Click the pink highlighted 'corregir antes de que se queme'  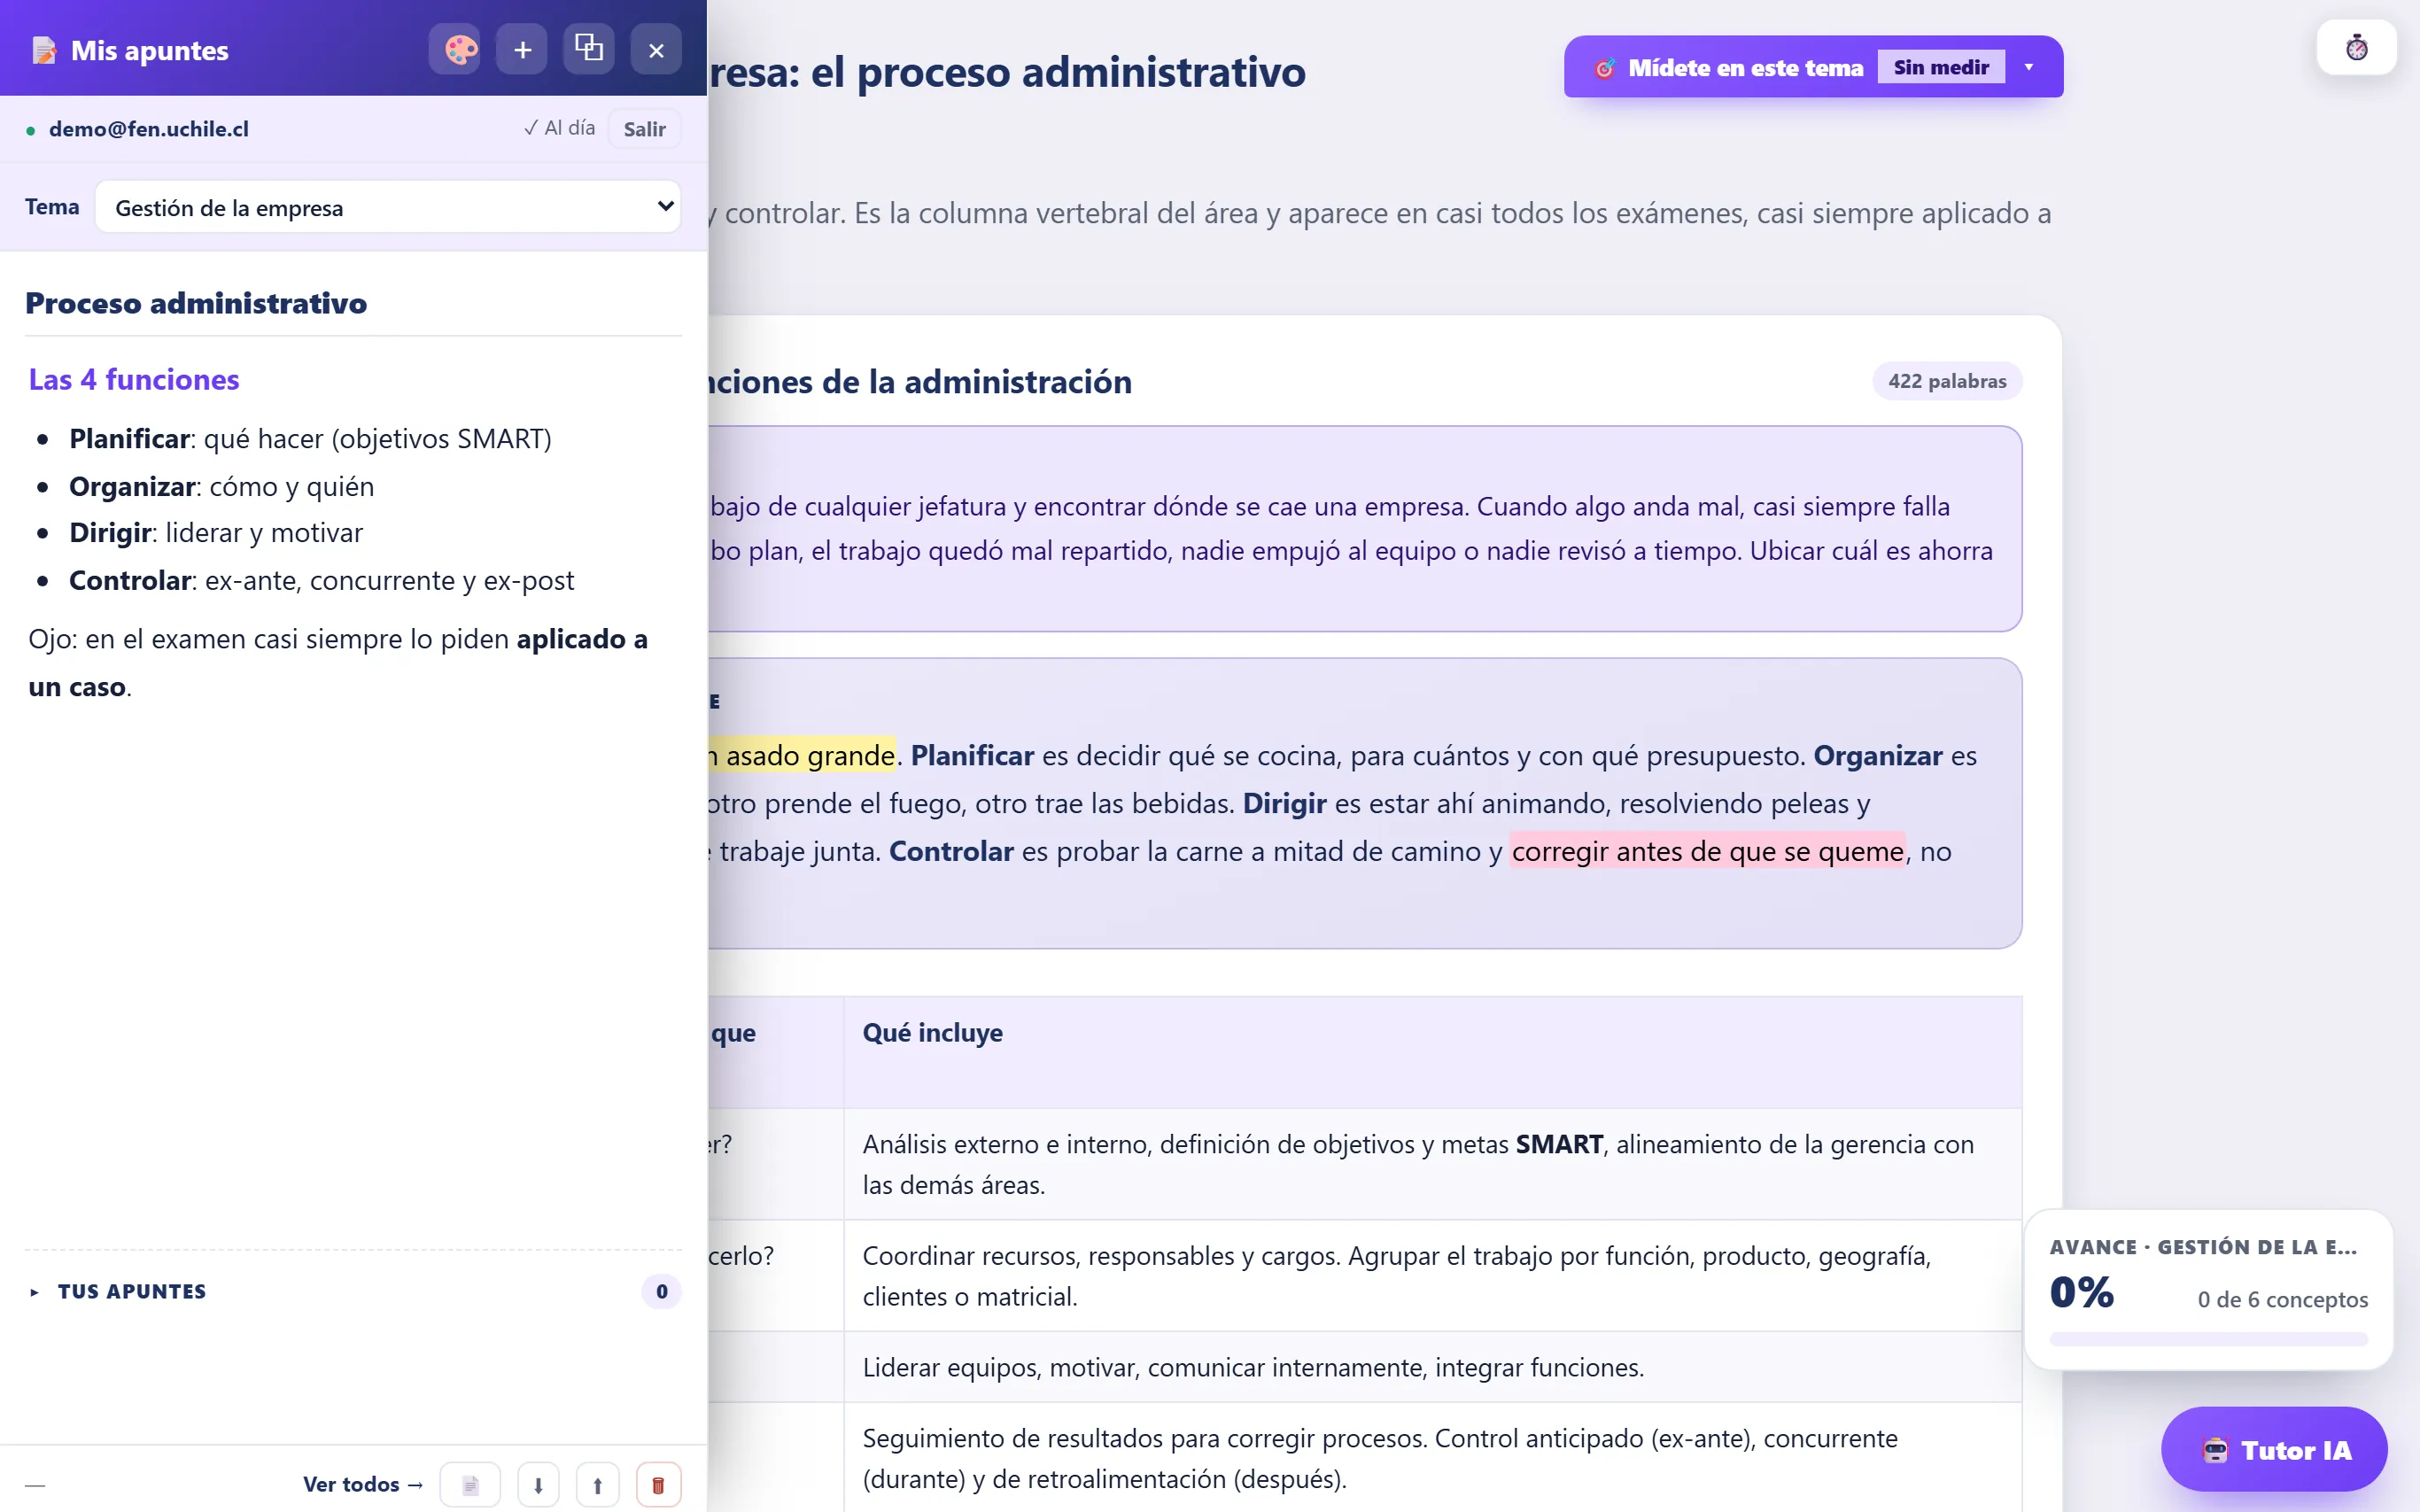click(x=1707, y=851)
